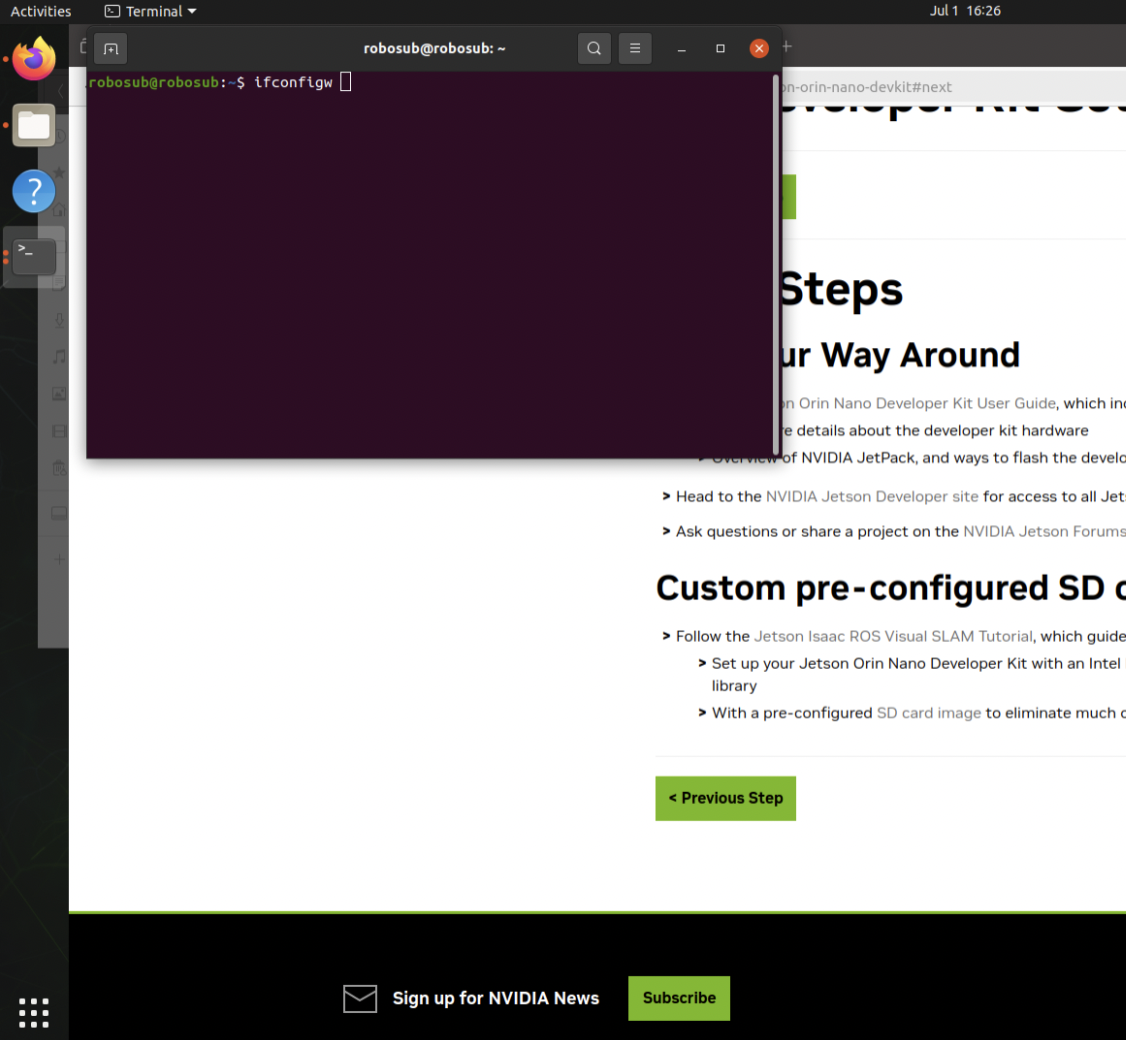The height and width of the screenshot is (1040, 1126).
Task: Launch Firefox from the dock
Action: (x=34, y=58)
